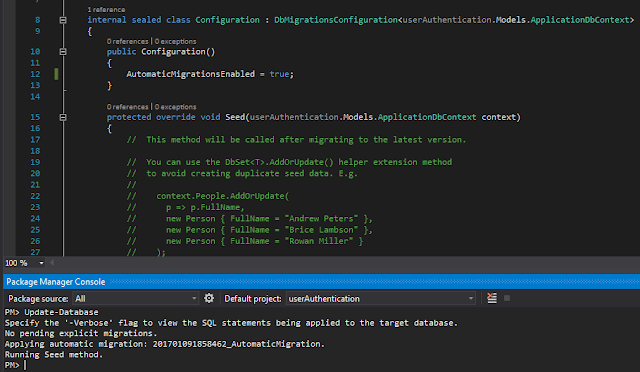Viewport: 640px width, 372px height.
Task: Click the 'Specify the -Verbose flag' console line
Action: [231, 323]
